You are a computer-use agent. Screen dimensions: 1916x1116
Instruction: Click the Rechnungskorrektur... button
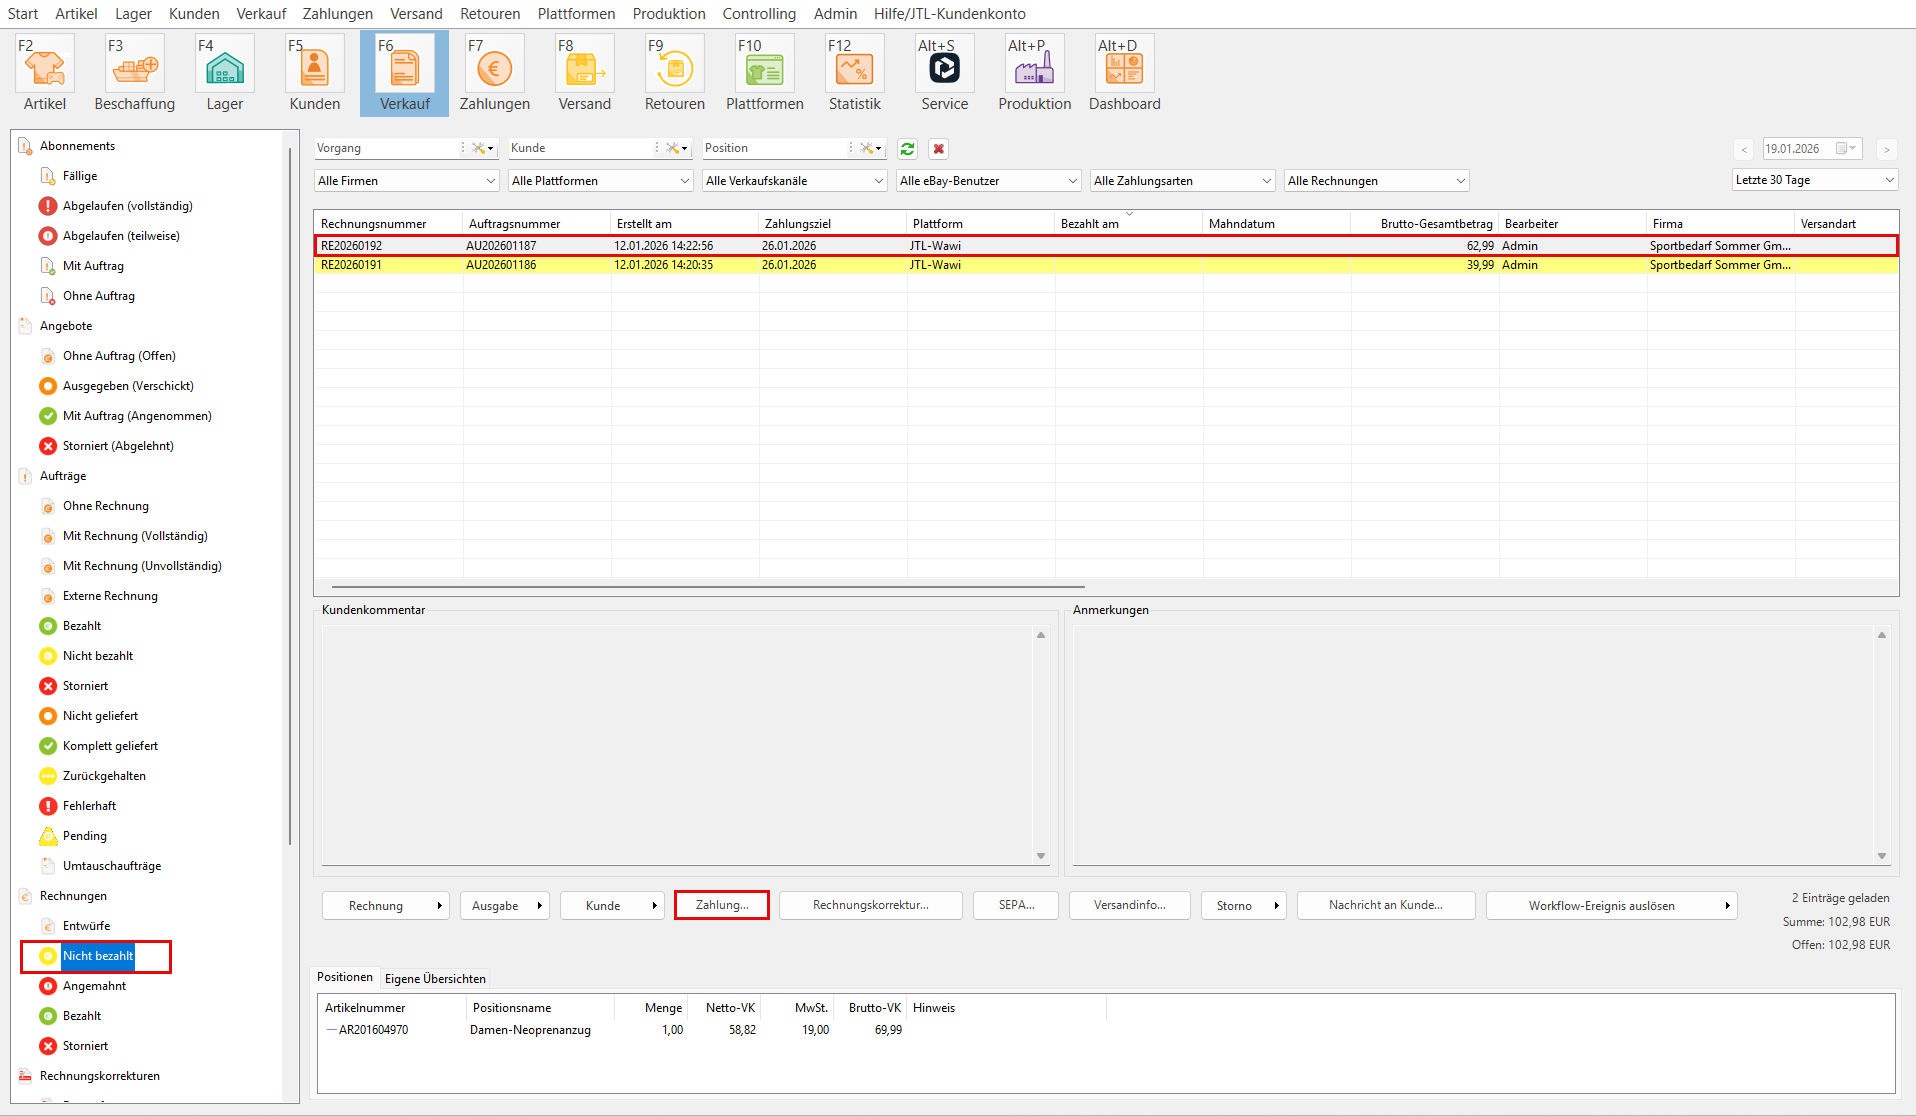pos(870,905)
